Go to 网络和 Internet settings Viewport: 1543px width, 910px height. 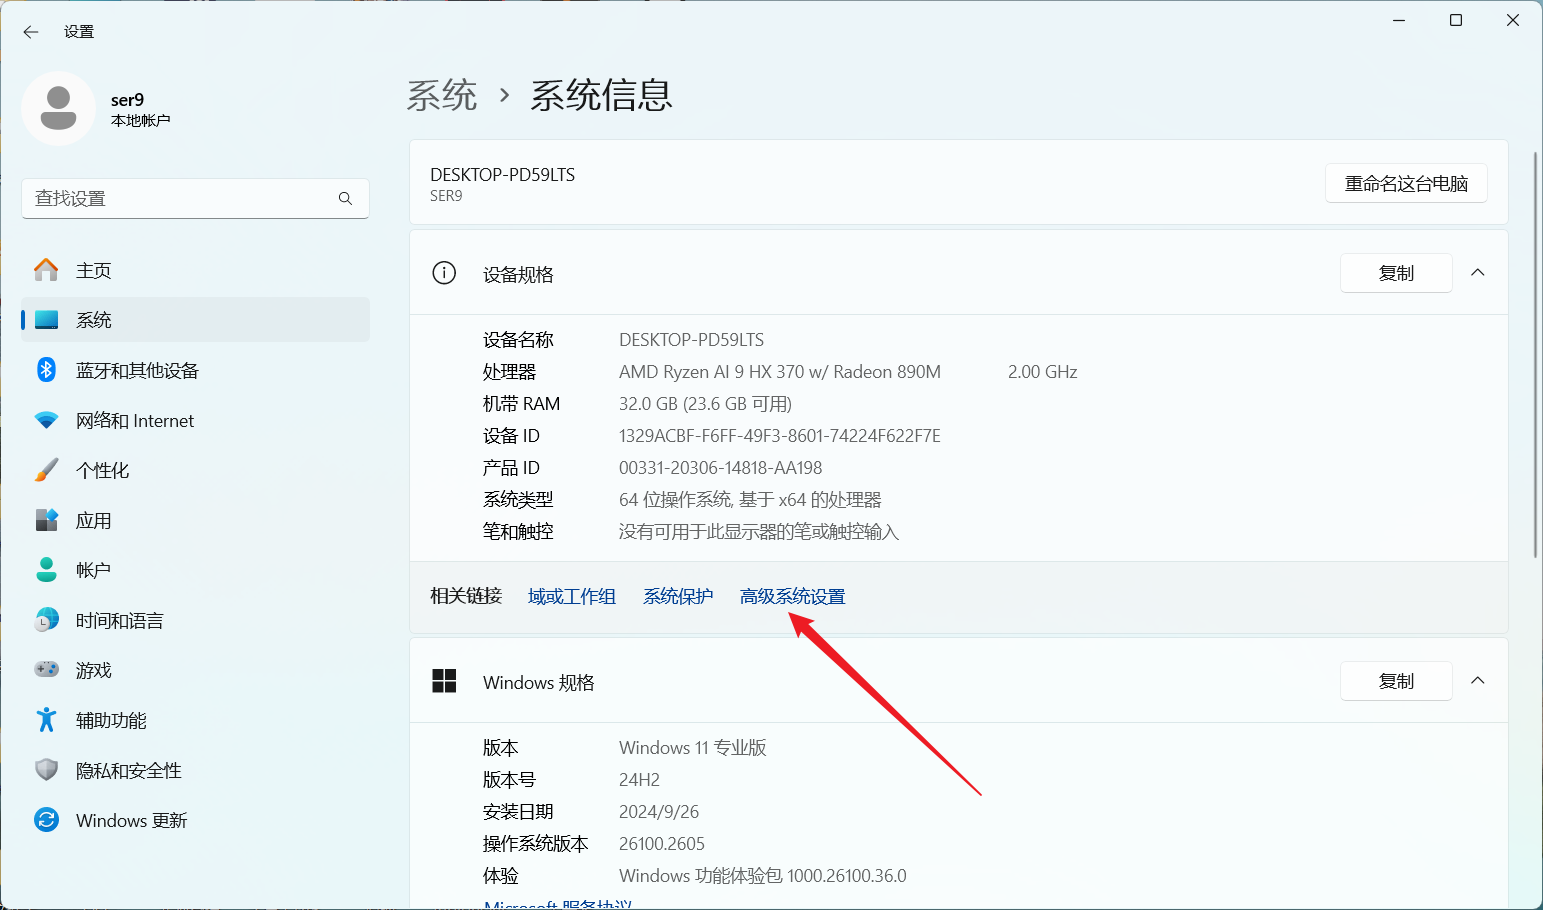pos(195,420)
